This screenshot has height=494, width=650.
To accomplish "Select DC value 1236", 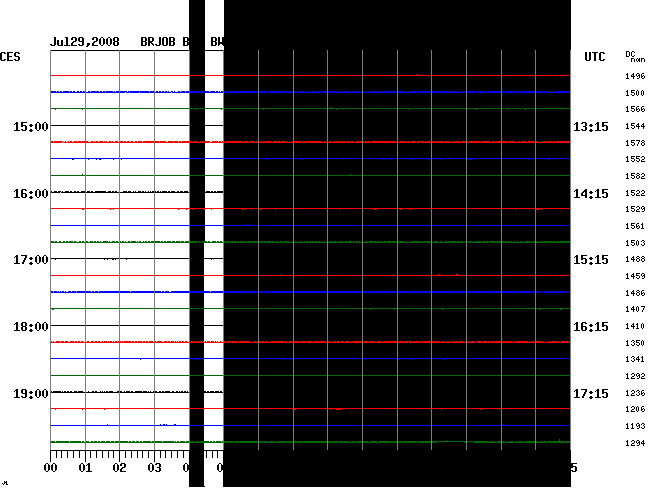I will point(635,393).
